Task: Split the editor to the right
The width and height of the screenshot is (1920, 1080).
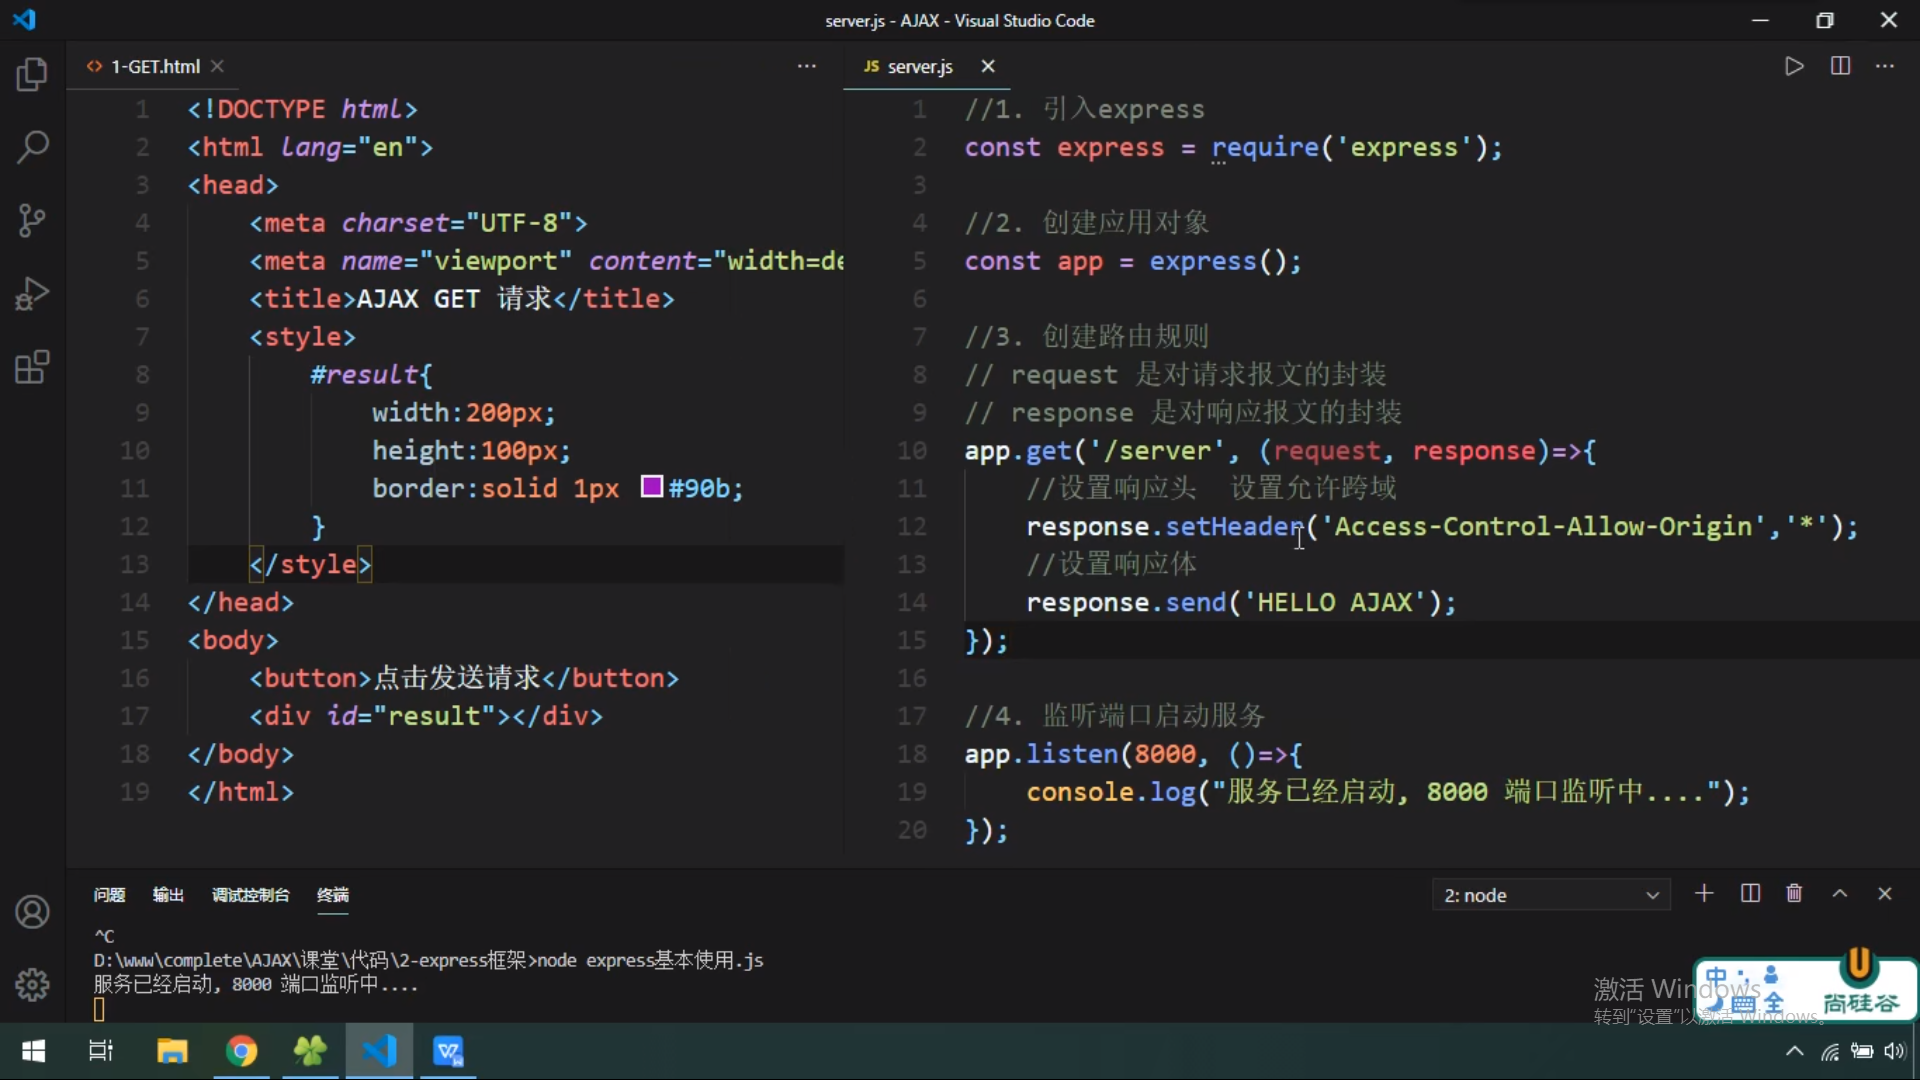Action: pyautogui.click(x=1840, y=66)
